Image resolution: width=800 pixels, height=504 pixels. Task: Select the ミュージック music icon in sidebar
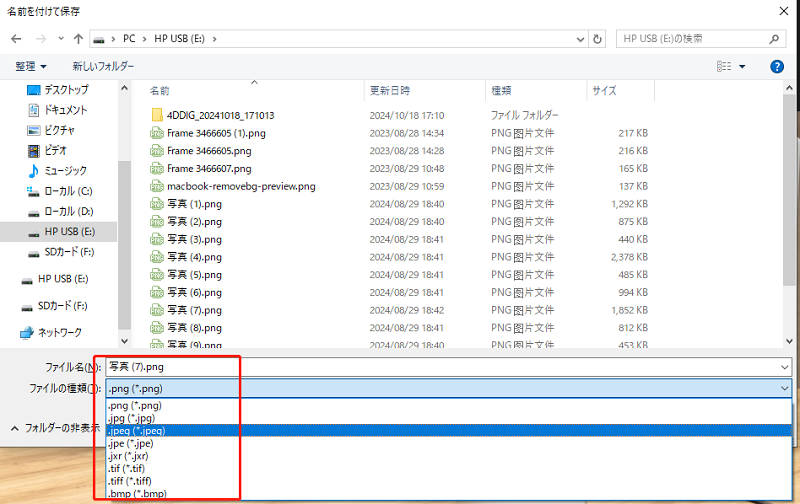tap(33, 171)
